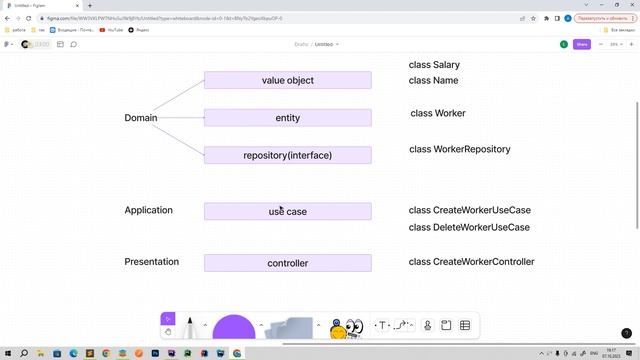Click the "Presentation" text label

click(x=151, y=262)
